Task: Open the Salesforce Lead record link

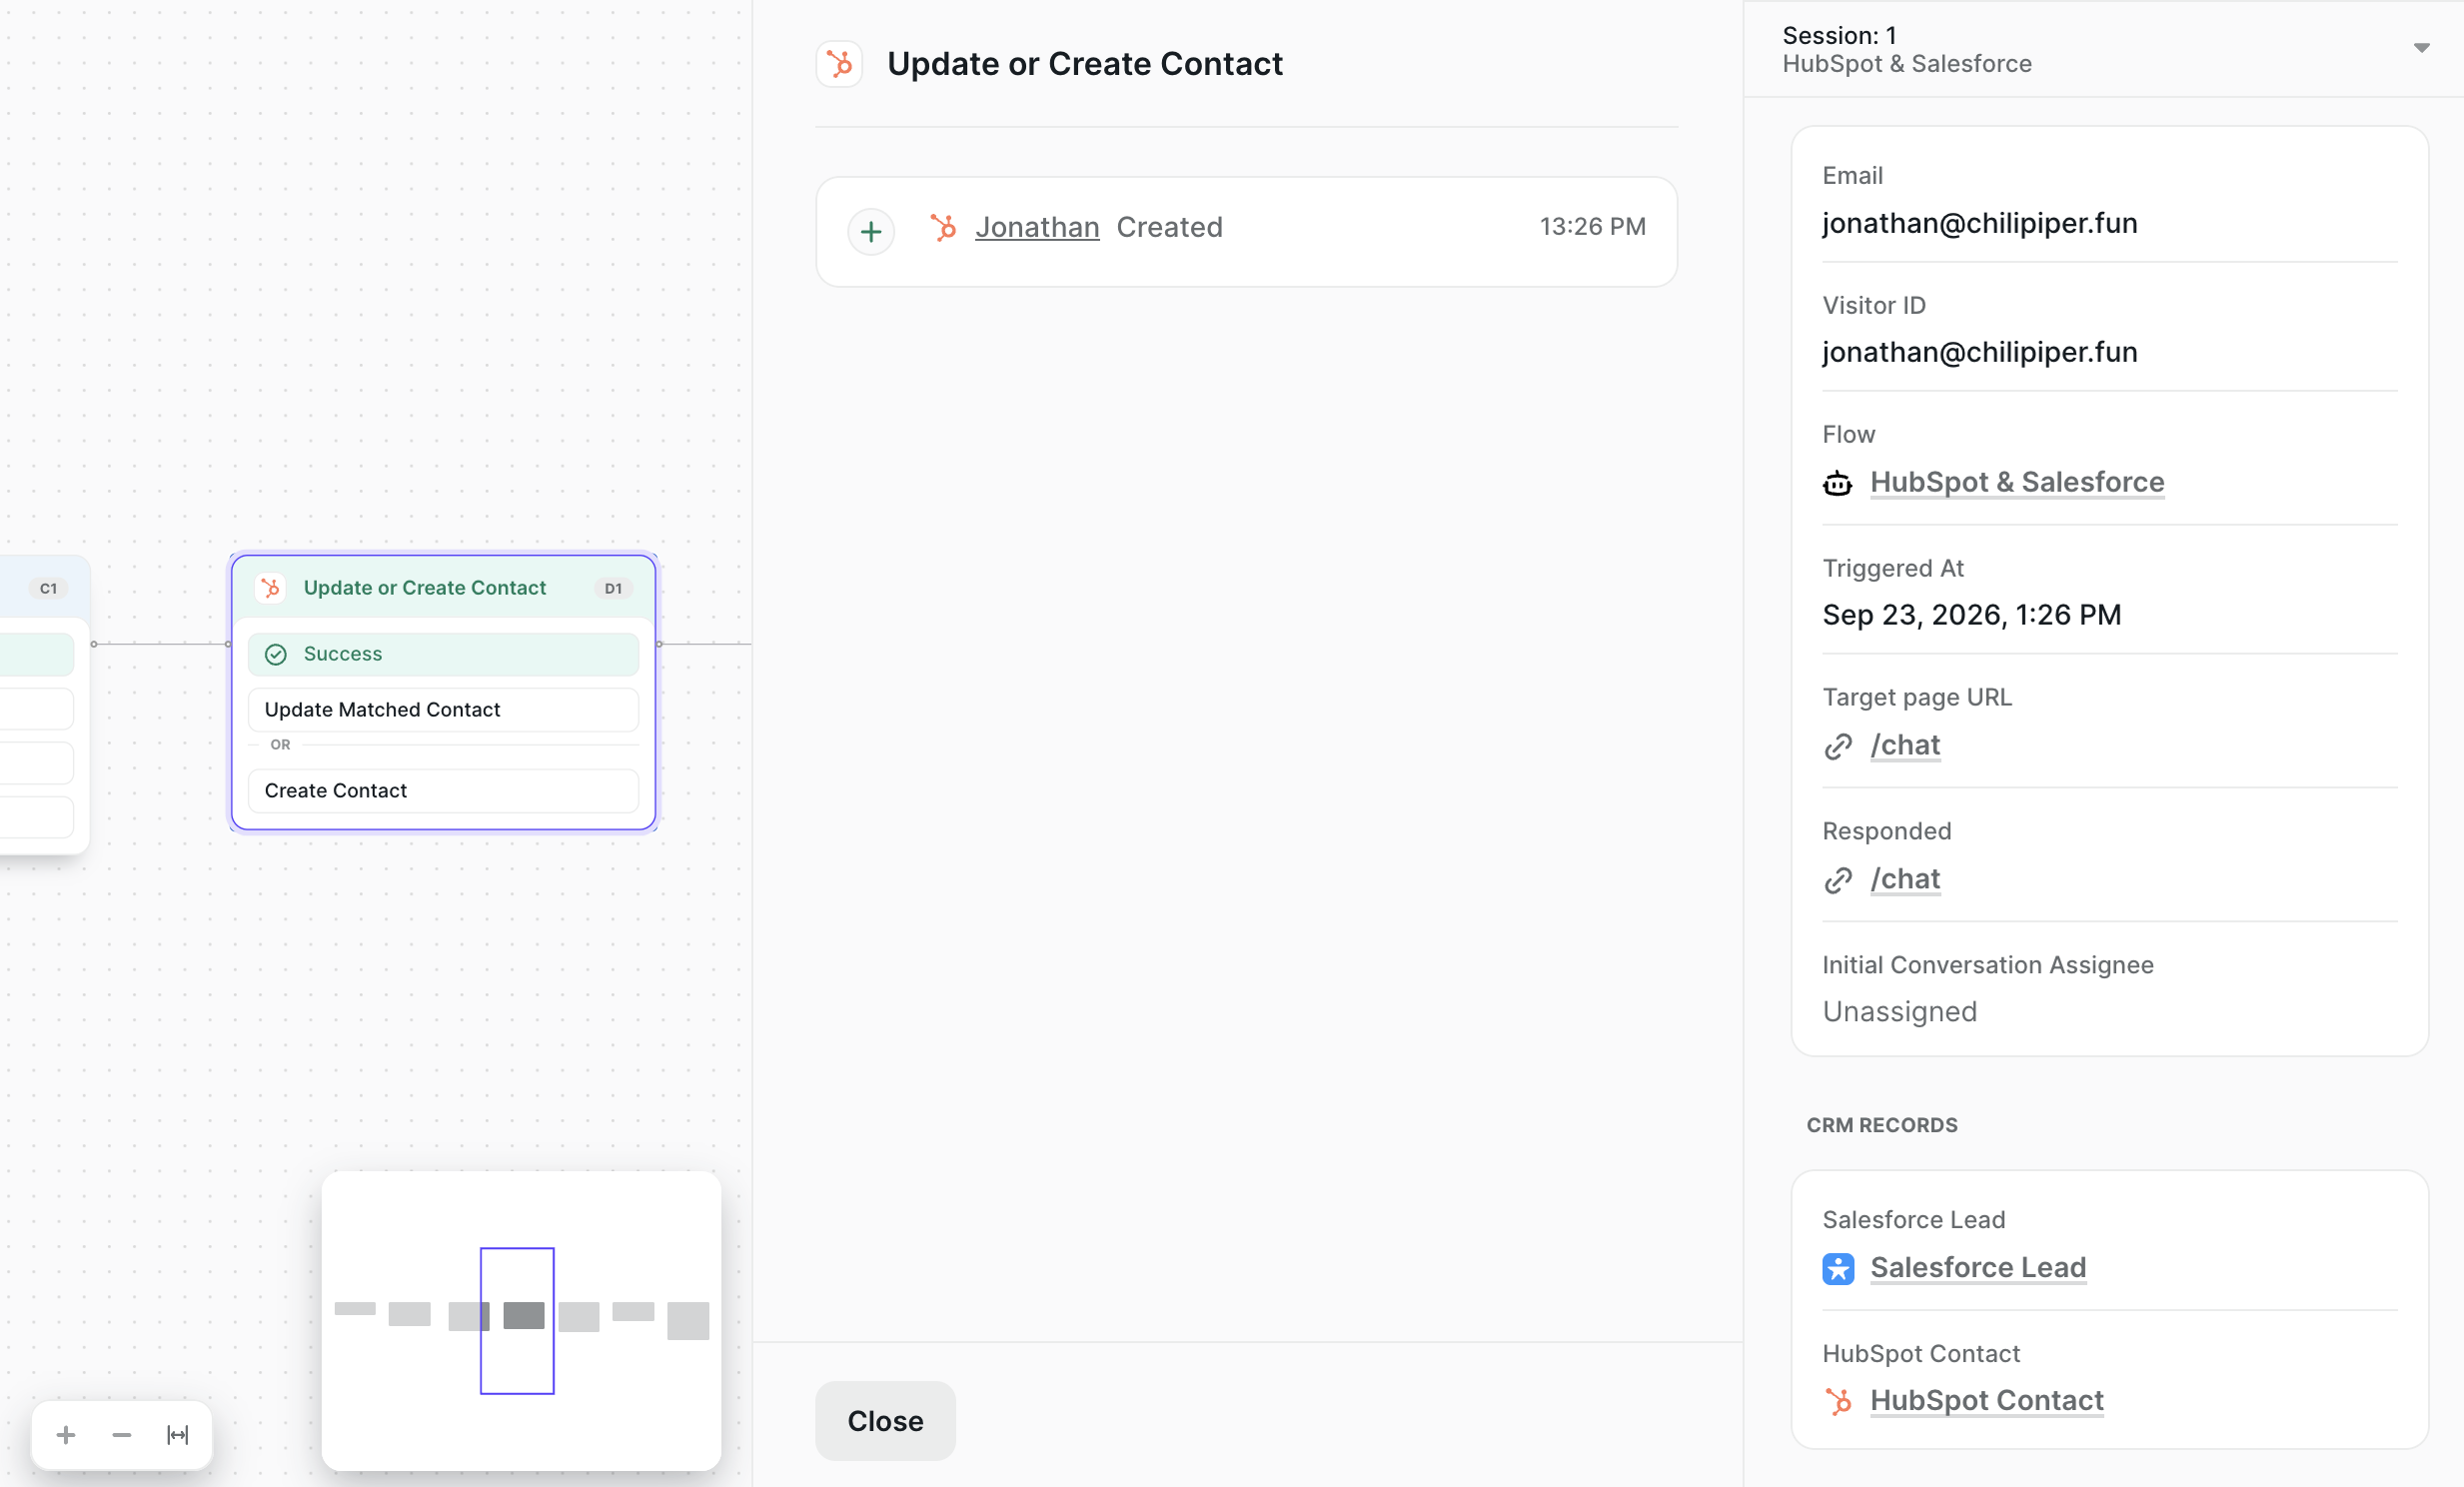Action: click(x=1978, y=1267)
